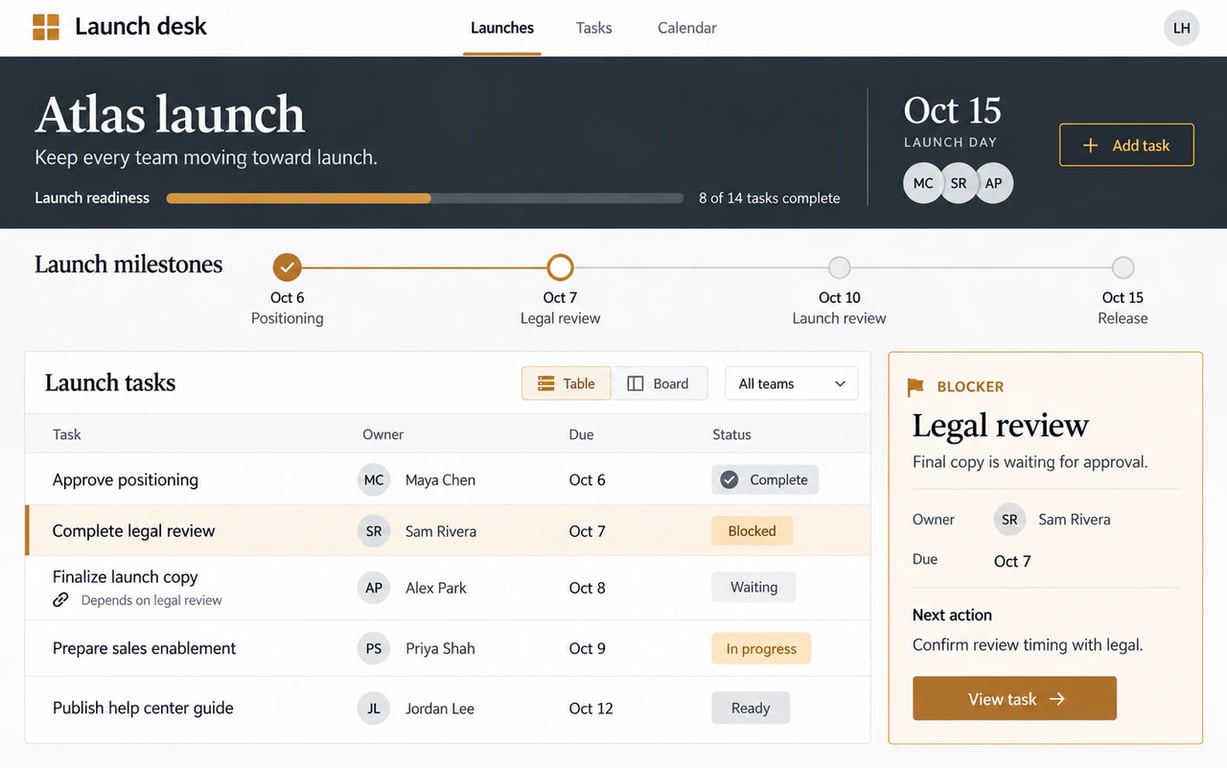
Task: Click Alex Park's AP avatar in table
Action: (374, 588)
